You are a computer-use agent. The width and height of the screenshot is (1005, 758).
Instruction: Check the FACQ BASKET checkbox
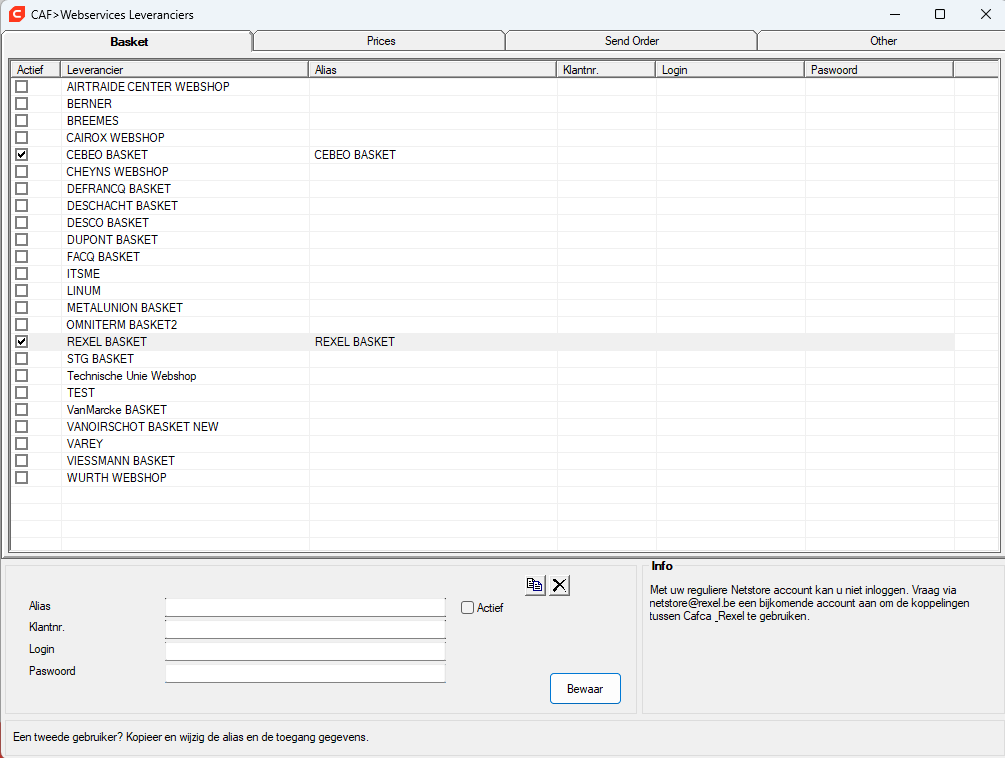(22, 256)
